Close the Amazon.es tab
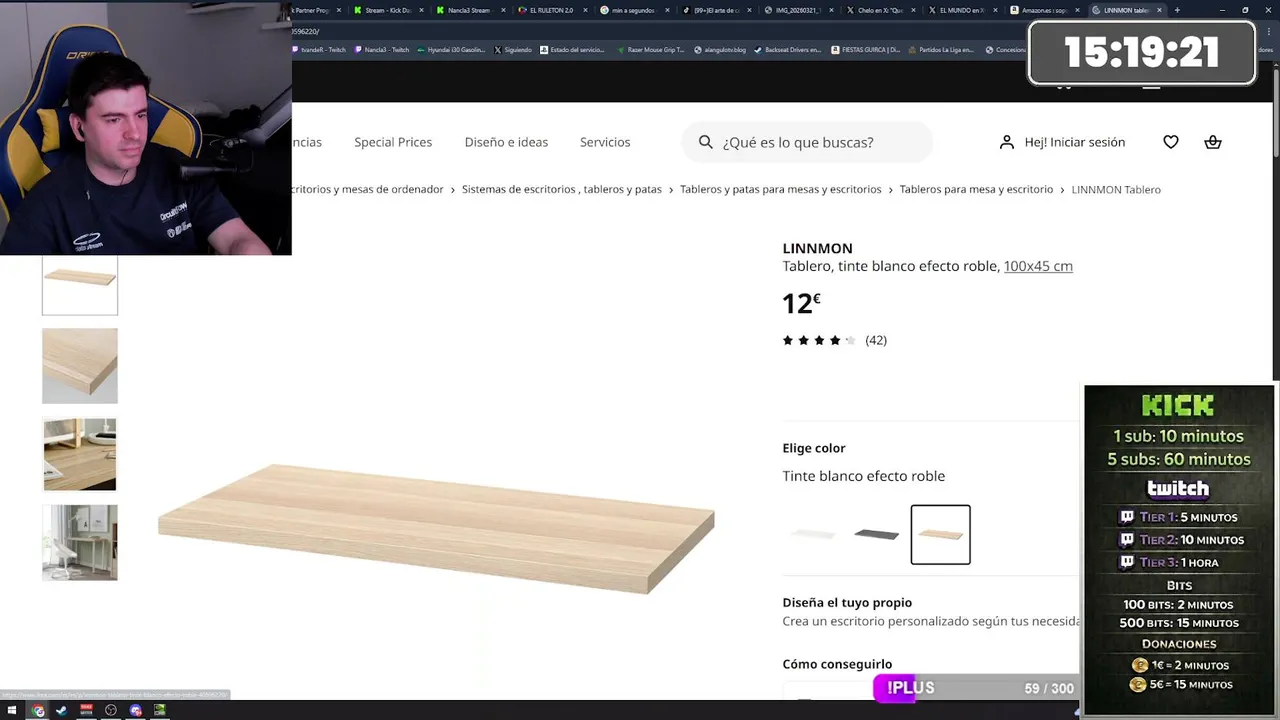Screen dimensions: 1280x720 pyautogui.click(x=1077, y=10)
